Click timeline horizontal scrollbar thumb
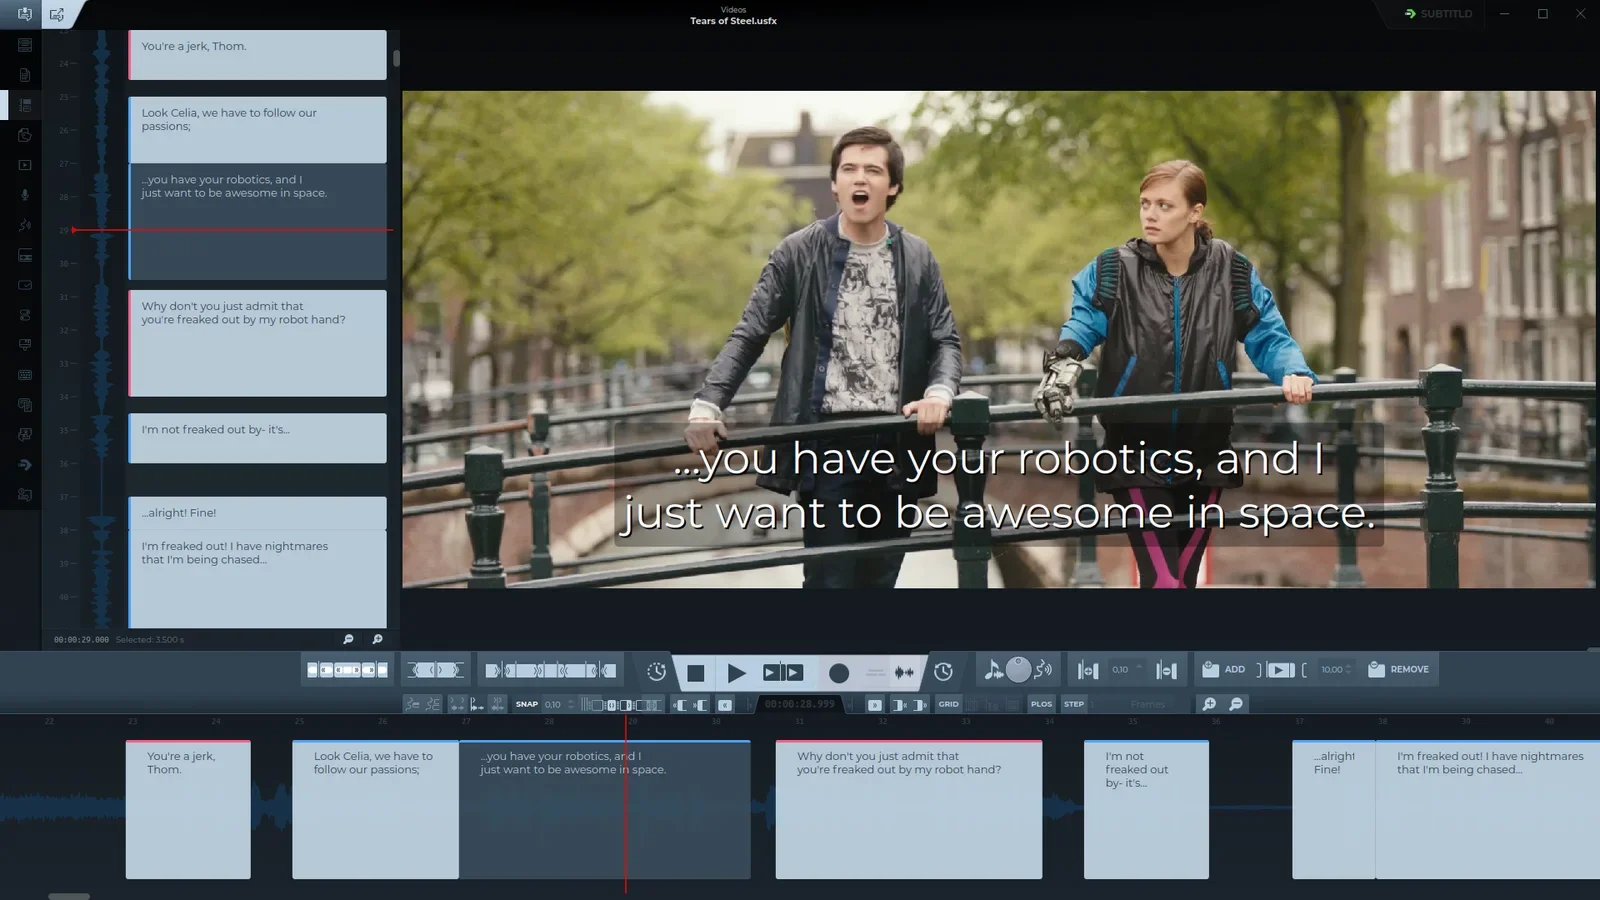Viewport: 1600px width, 900px height. click(69, 896)
